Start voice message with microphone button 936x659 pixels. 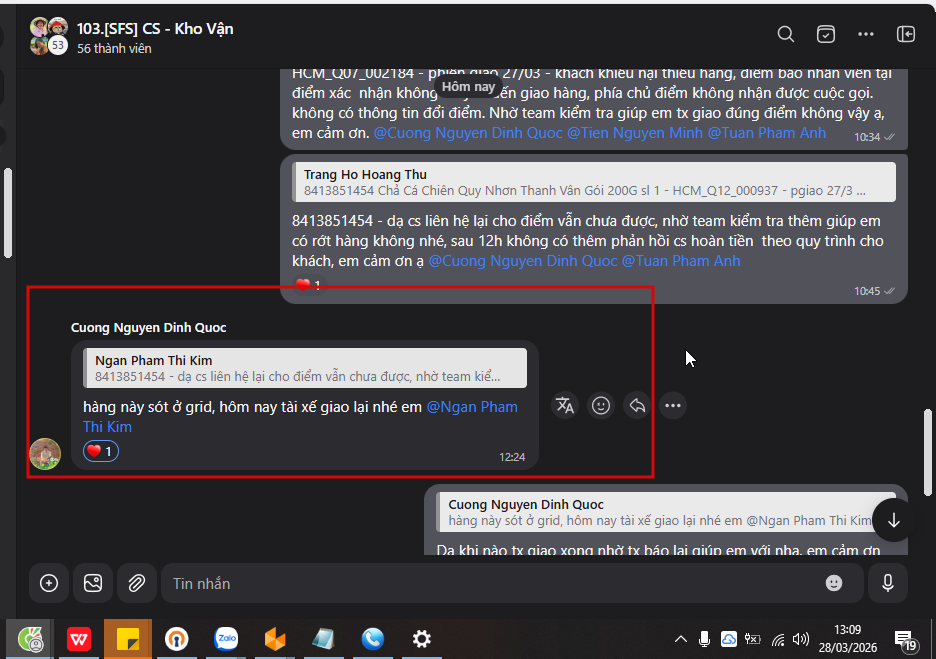[888, 583]
